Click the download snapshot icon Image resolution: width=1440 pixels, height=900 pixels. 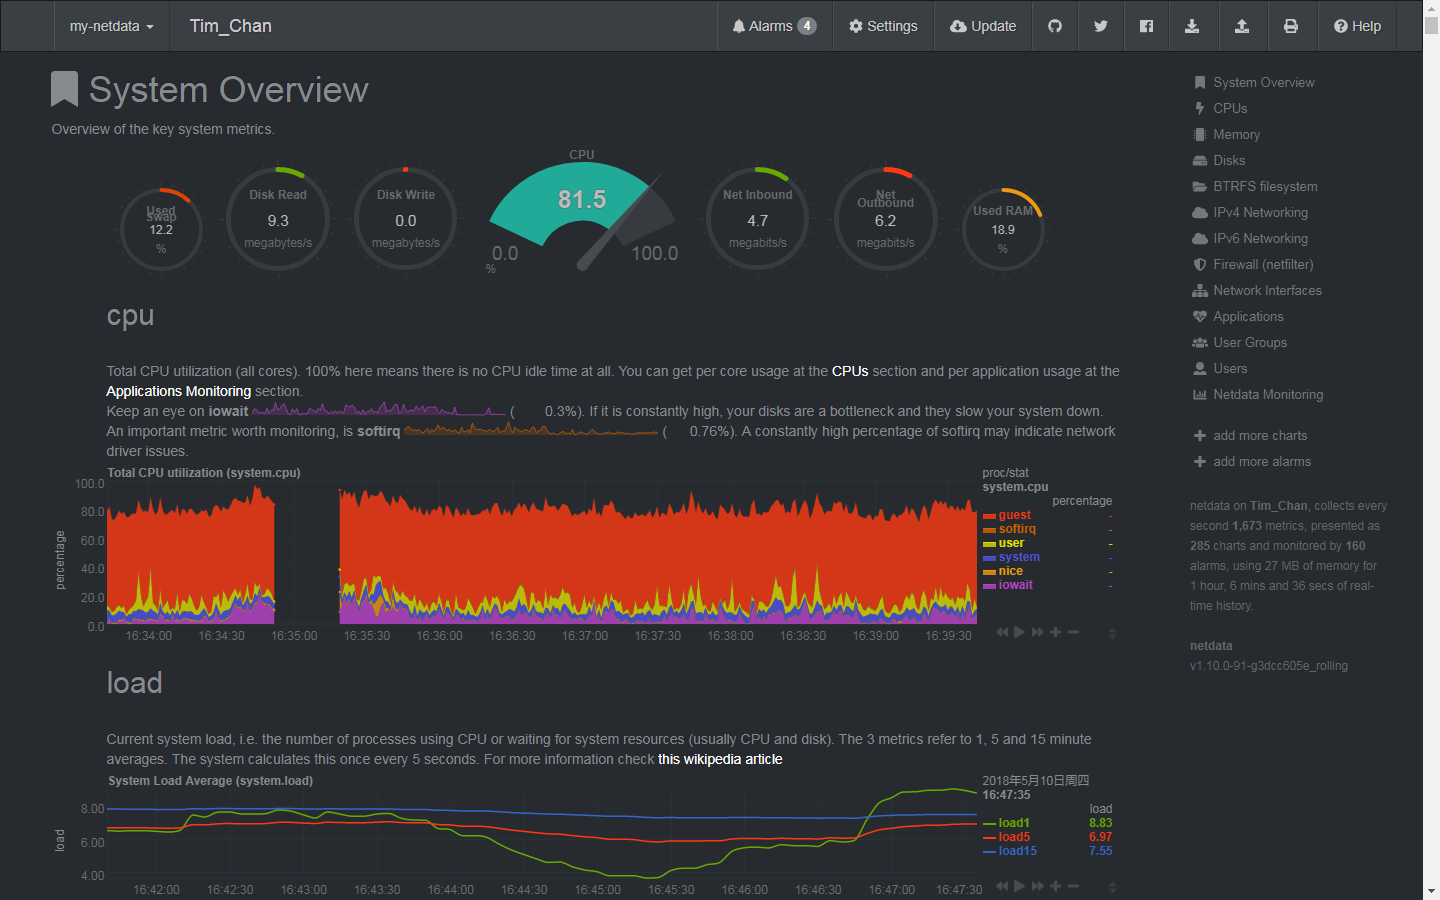[x=1192, y=26]
